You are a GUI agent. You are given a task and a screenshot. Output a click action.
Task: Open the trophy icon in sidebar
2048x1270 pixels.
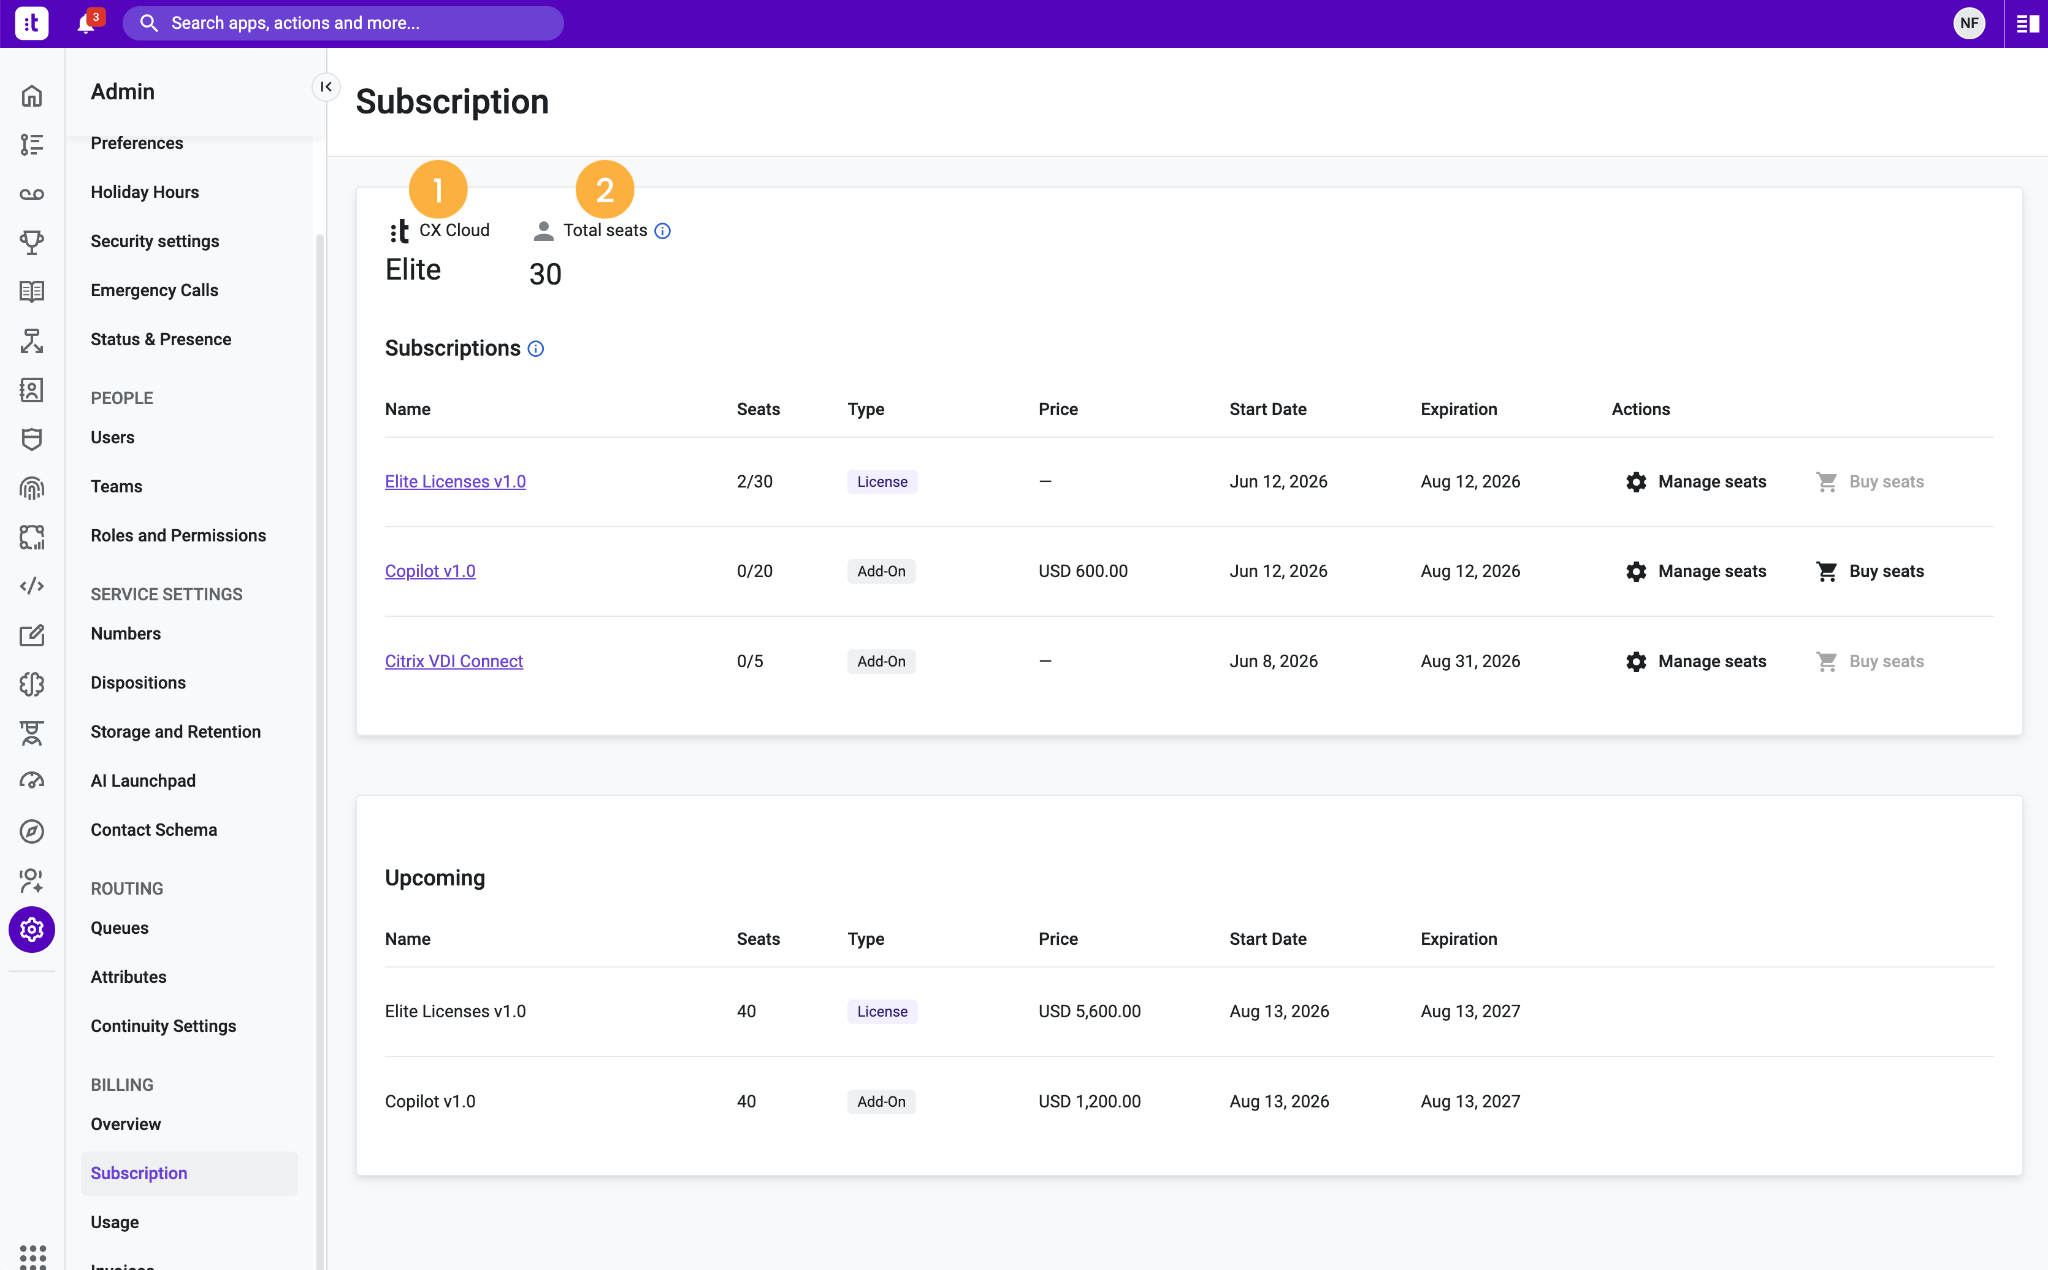(32, 242)
